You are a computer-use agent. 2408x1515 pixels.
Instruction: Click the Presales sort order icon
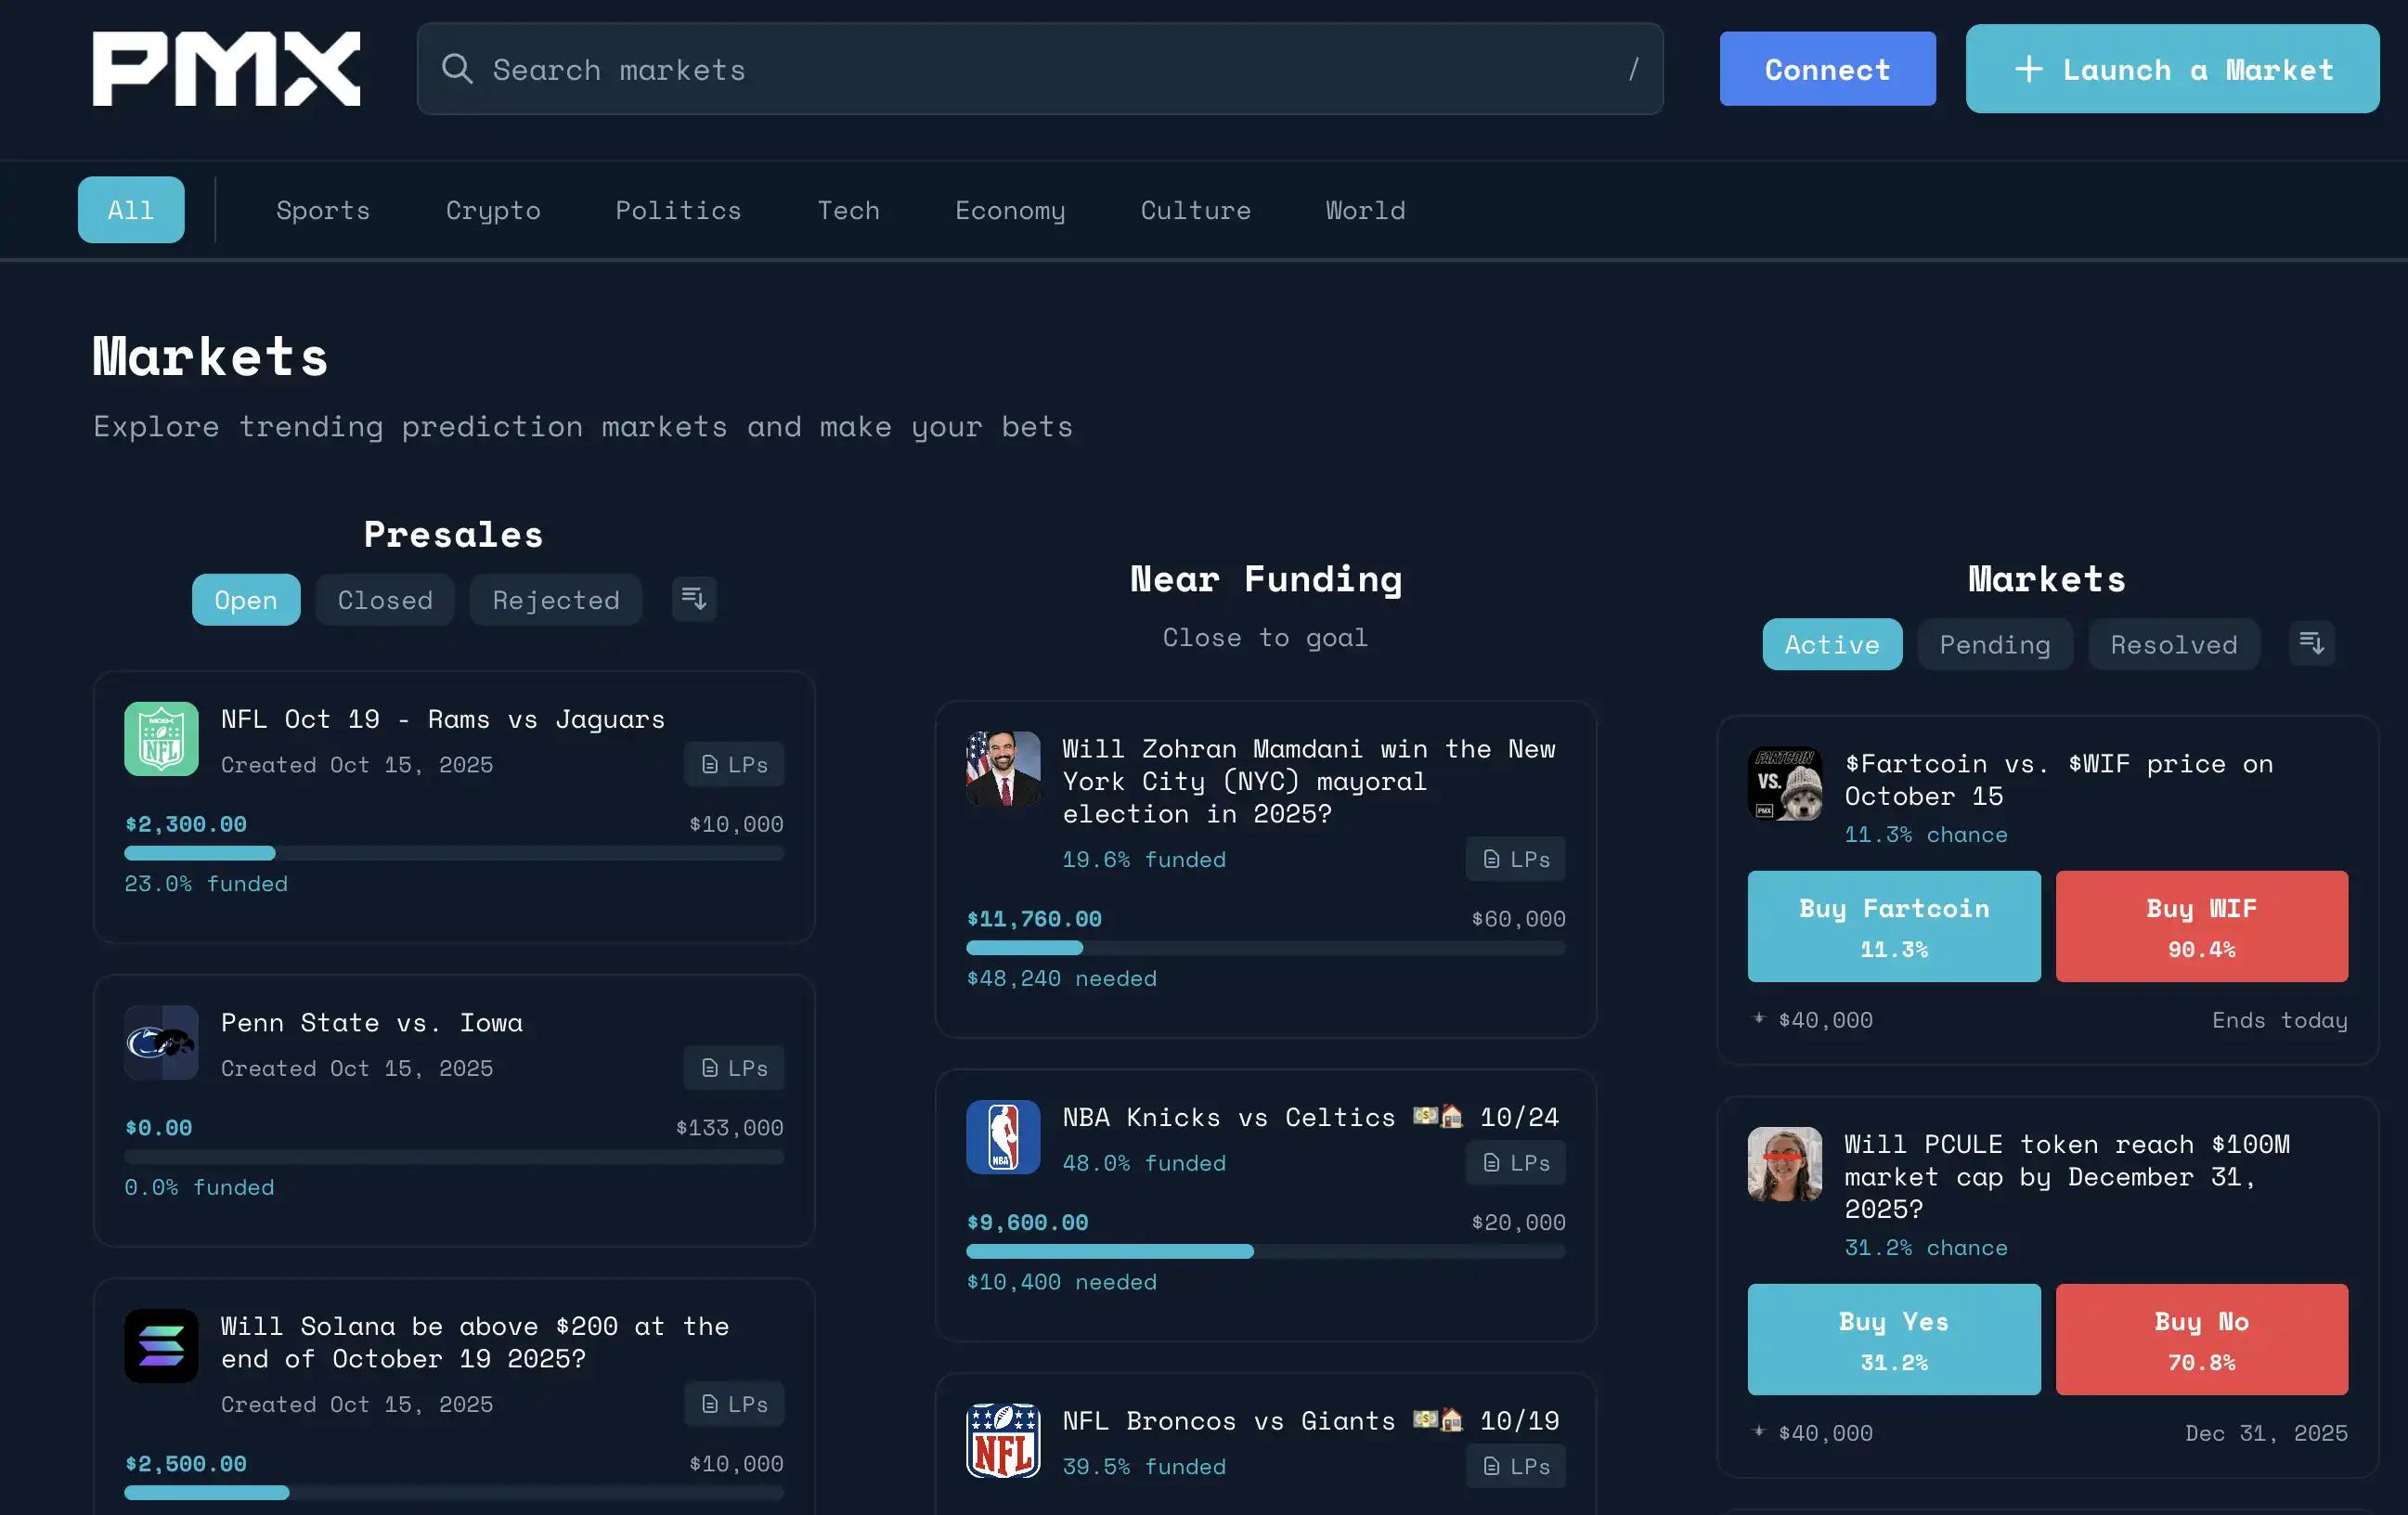coord(693,599)
